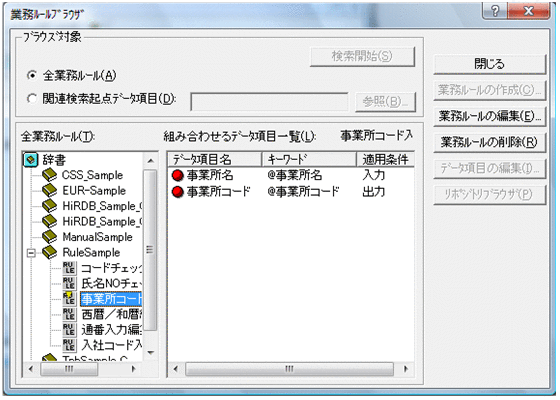Click the selected 事業所コード rule icon

point(69,299)
